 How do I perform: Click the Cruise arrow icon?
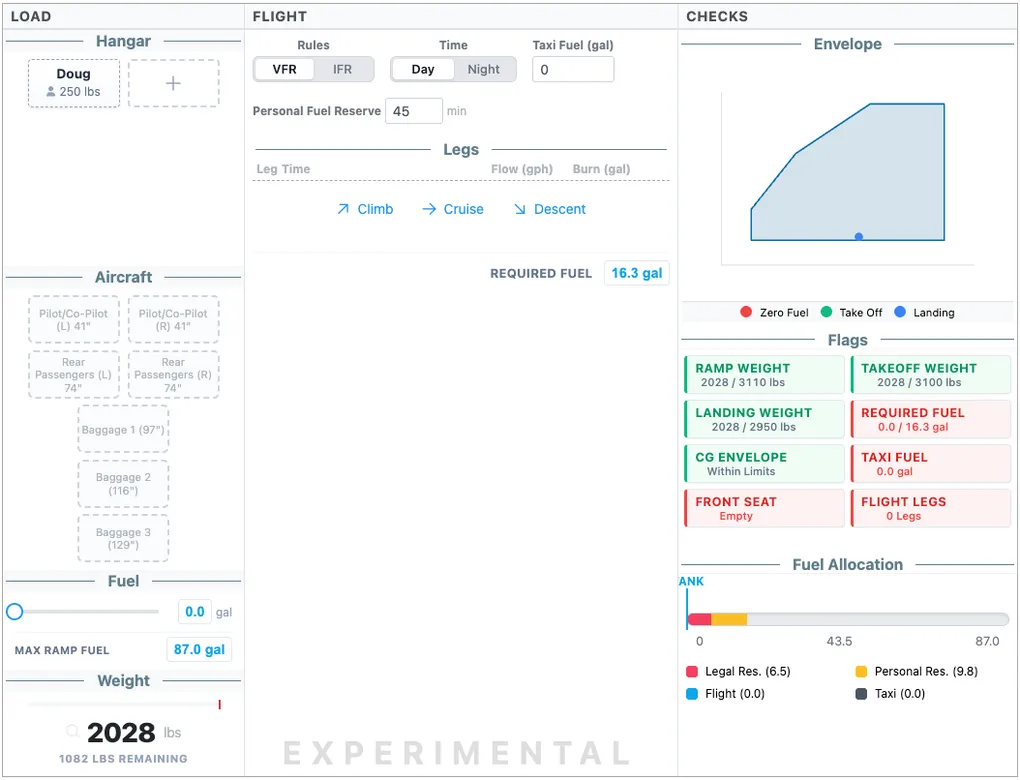pyautogui.click(x=429, y=209)
